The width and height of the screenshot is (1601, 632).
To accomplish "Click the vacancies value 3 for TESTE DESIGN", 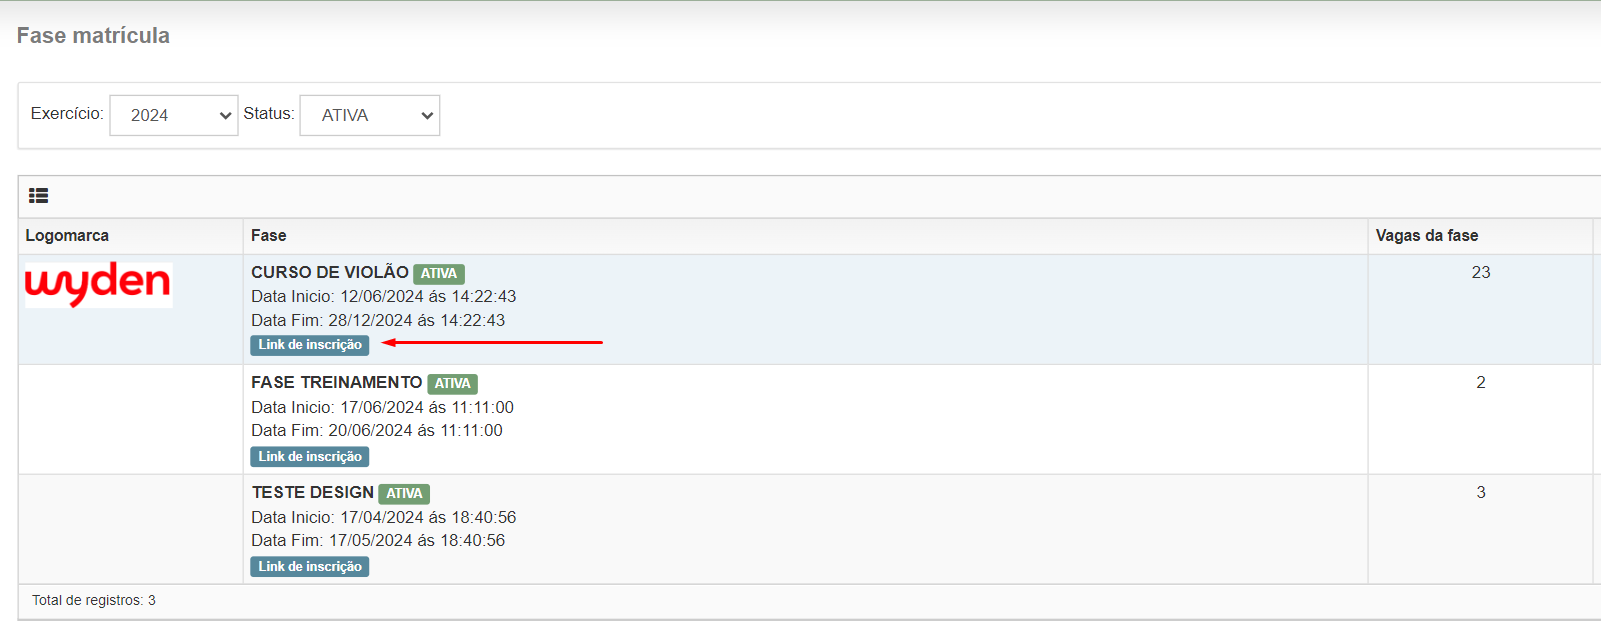I will tap(1481, 492).
